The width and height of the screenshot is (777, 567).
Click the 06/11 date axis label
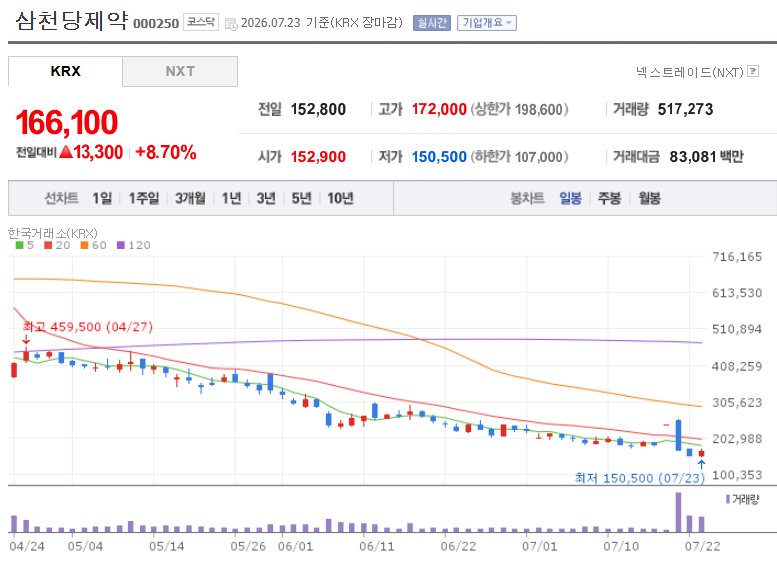coord(377,546)
